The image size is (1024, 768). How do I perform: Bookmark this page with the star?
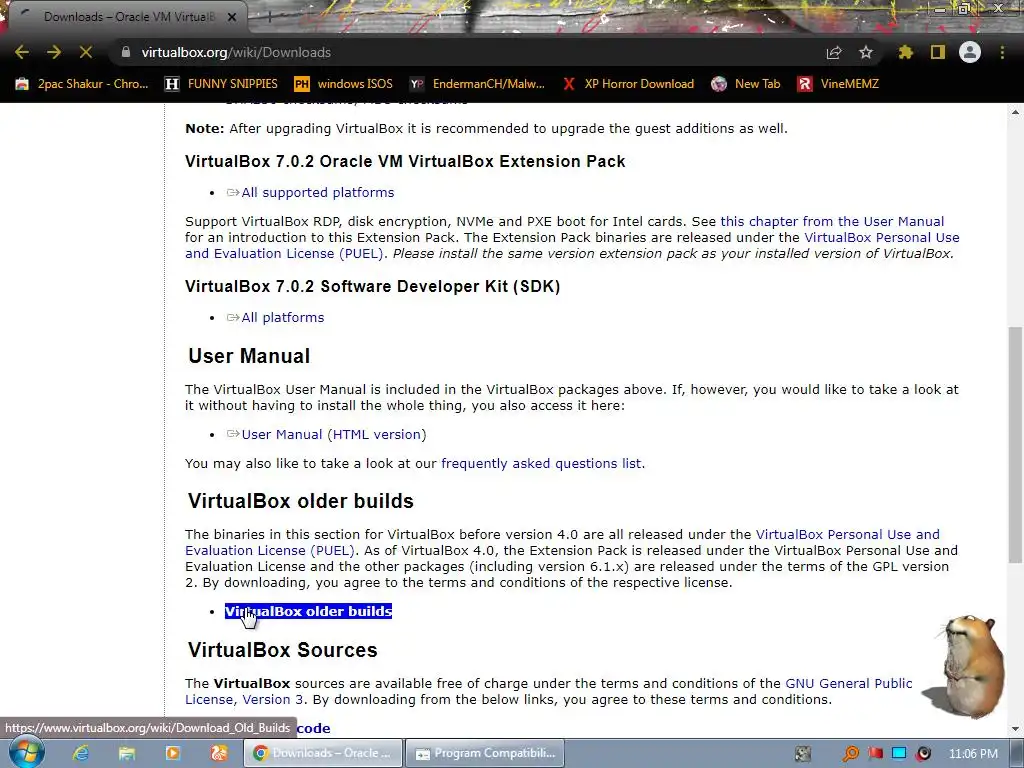866,52
